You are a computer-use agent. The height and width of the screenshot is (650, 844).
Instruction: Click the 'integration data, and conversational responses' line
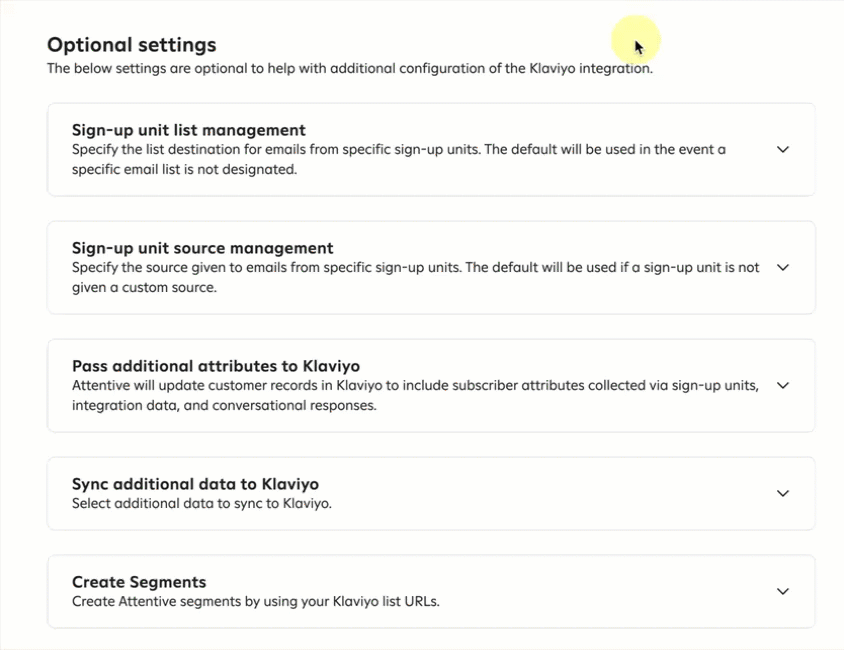223,405
